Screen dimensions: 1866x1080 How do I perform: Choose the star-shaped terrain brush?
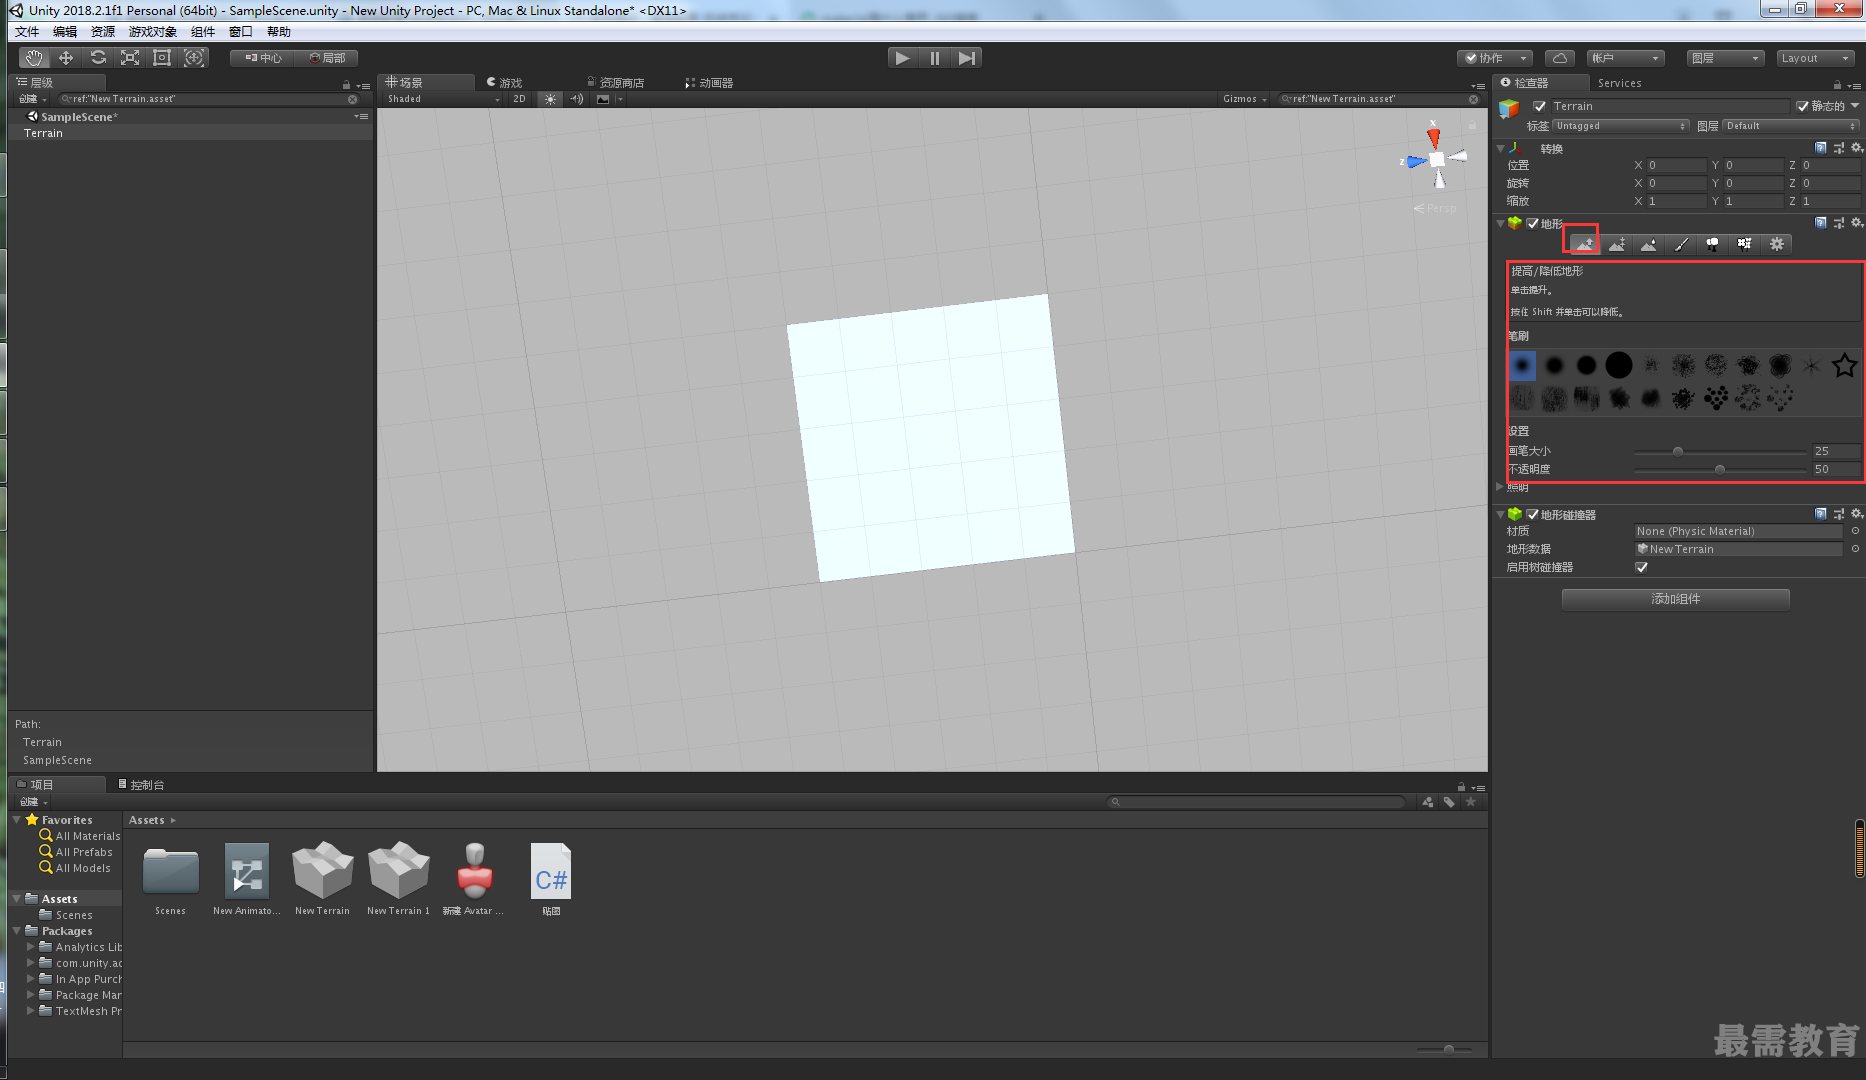click(1844, 366)
